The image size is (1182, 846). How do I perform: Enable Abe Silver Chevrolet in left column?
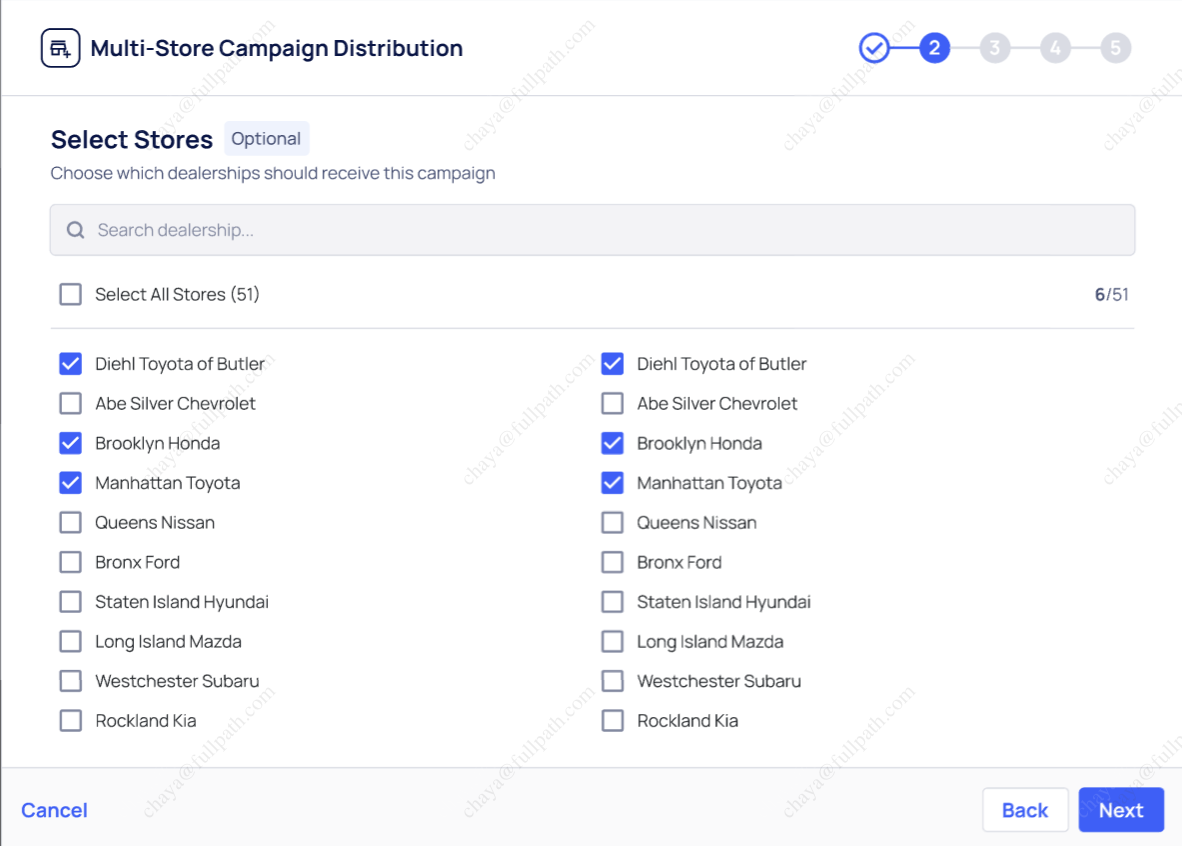[70, 404]
